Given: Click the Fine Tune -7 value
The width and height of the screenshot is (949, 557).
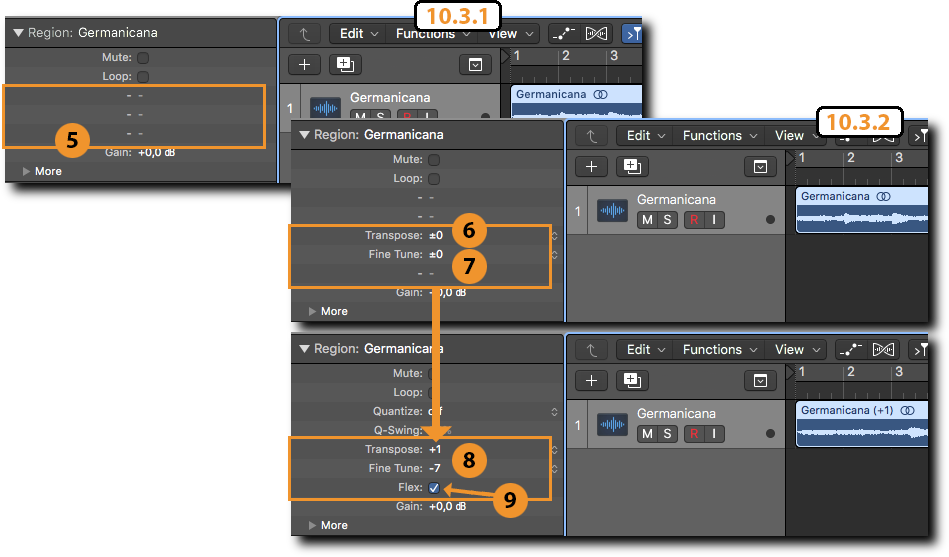Looking at the screenshot, I should click(x=435, y=468).
